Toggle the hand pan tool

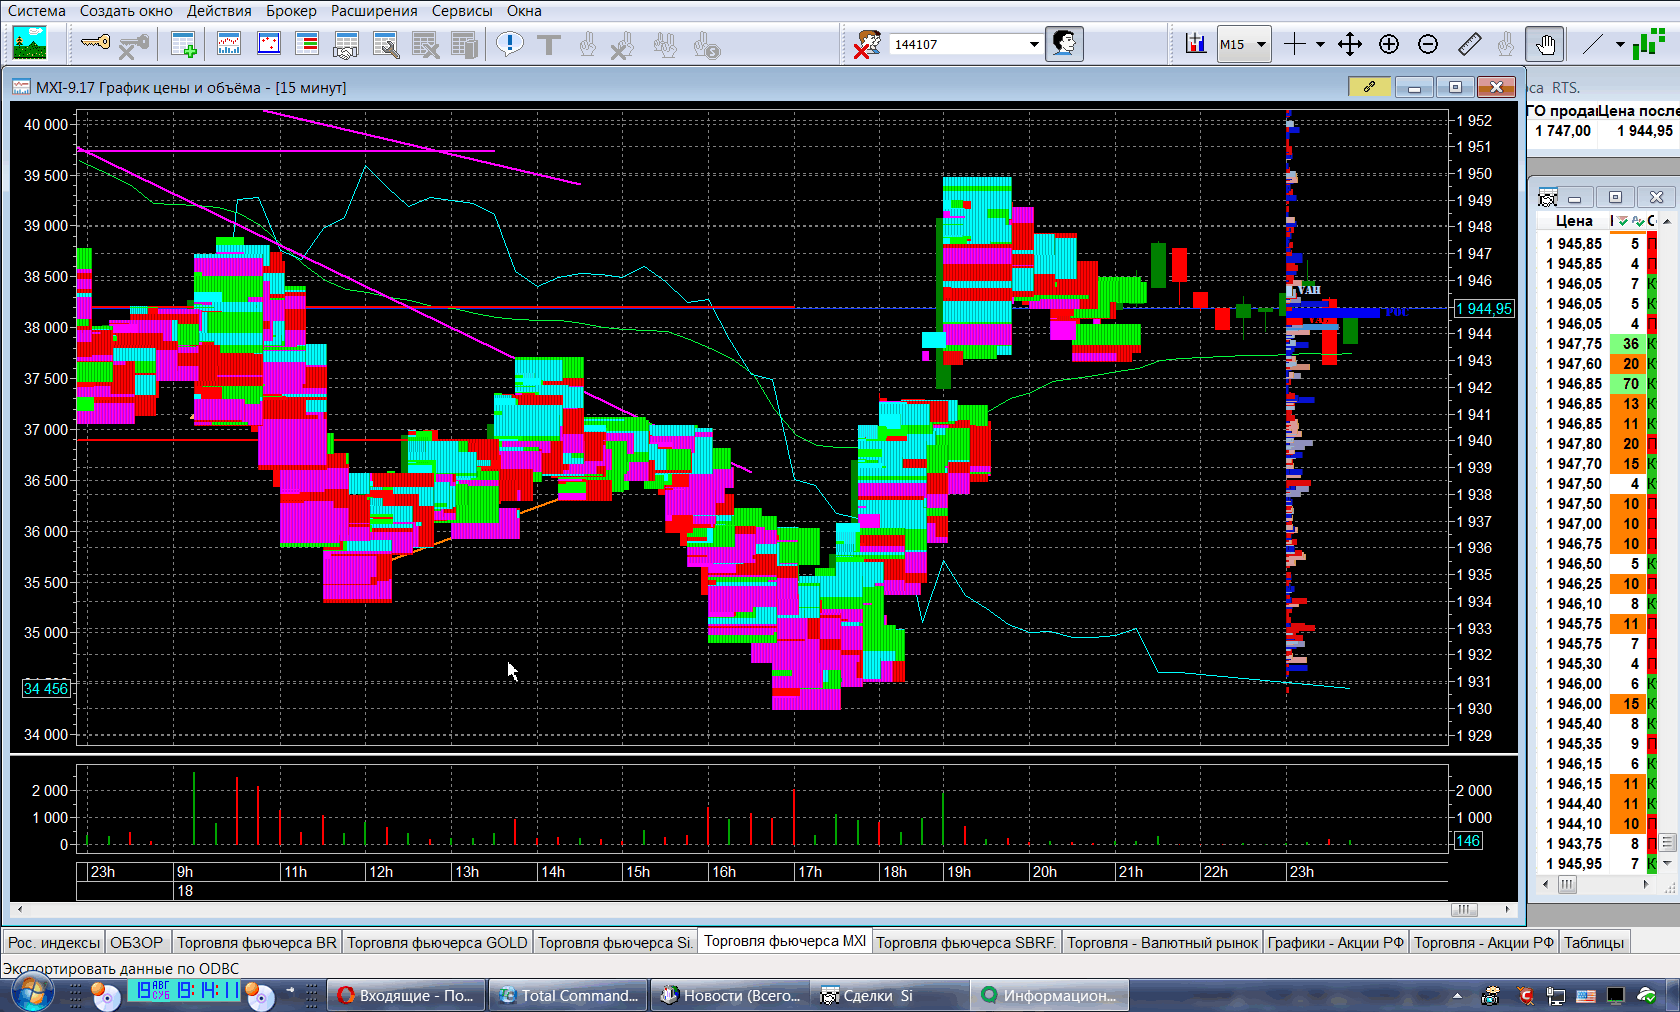tap(1545, 44)
